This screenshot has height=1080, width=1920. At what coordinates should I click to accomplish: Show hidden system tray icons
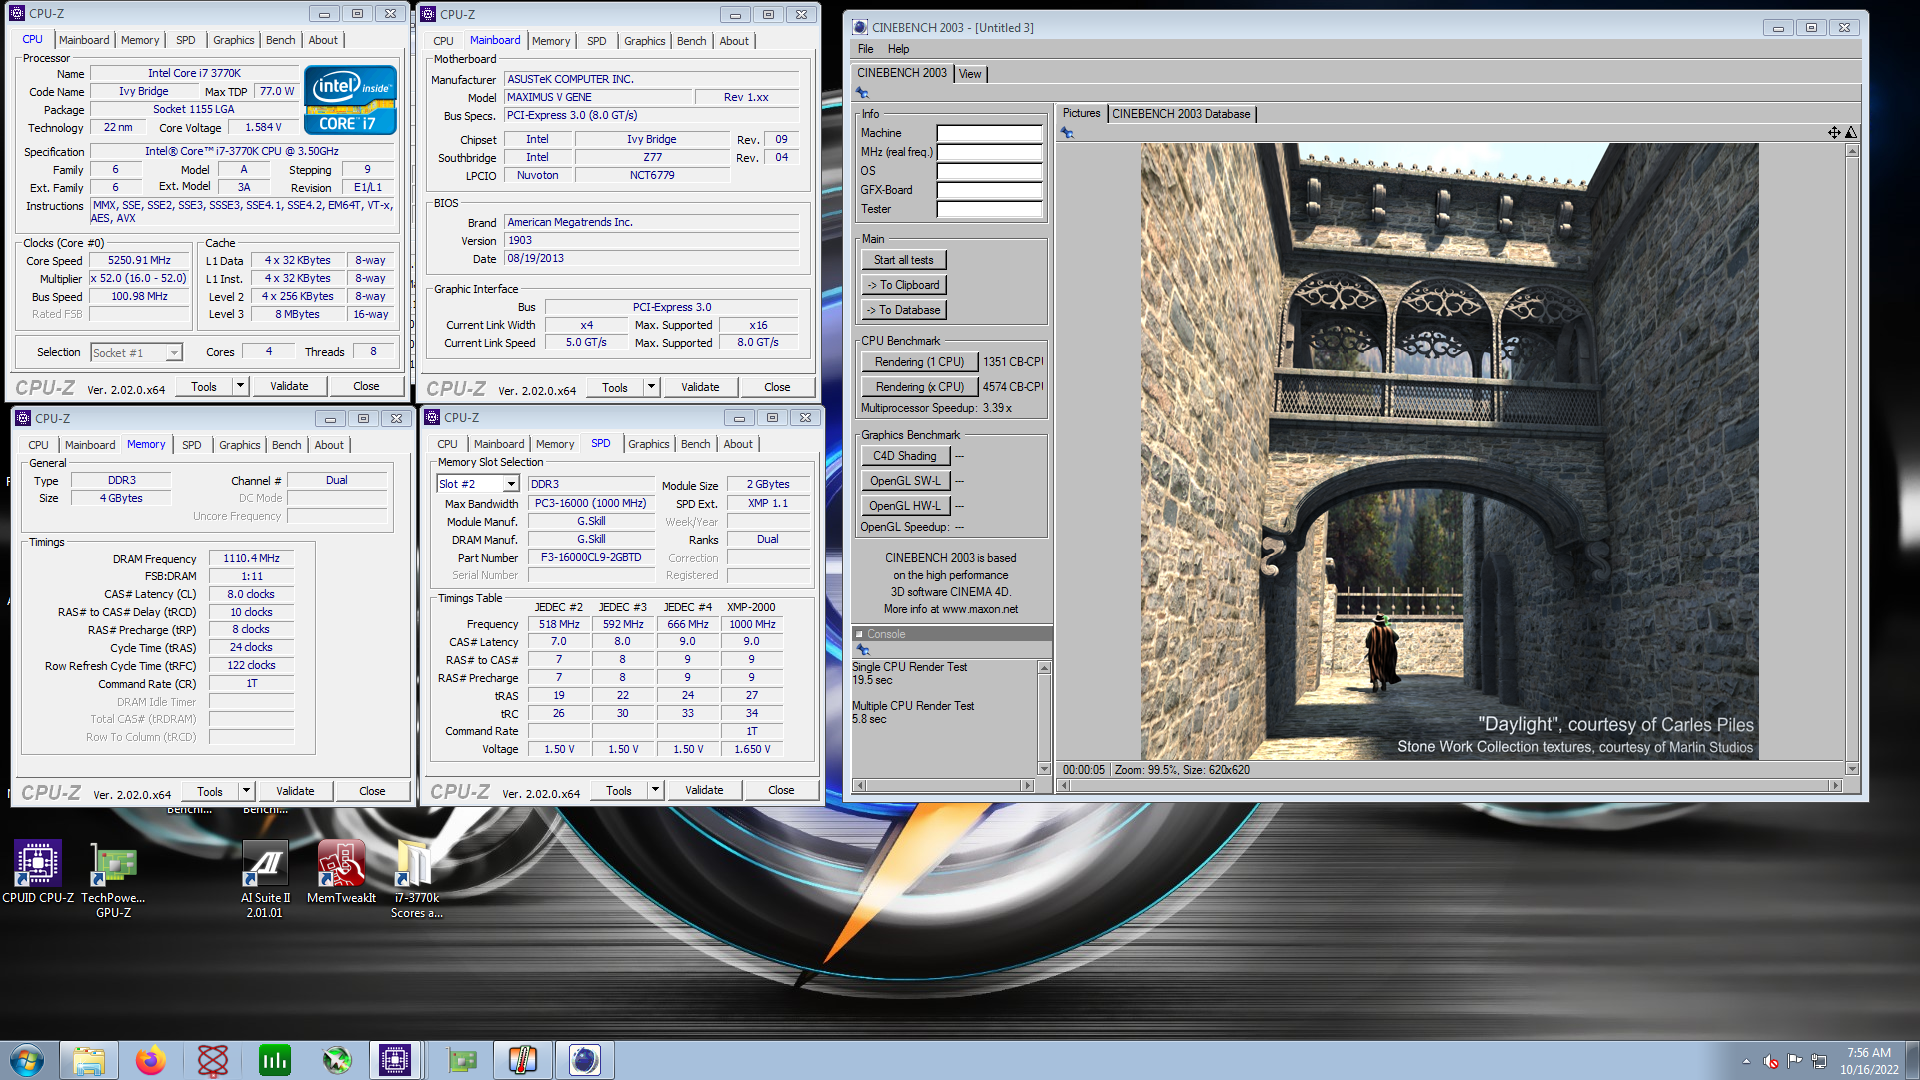[x=1746, y=1061]
